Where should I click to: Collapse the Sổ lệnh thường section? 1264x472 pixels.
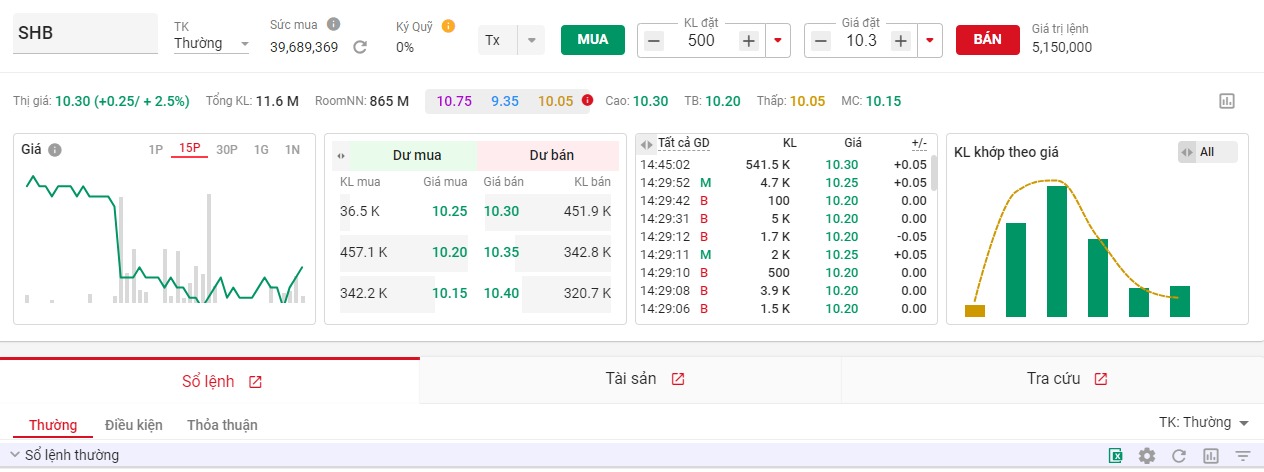tap(15, 455)
